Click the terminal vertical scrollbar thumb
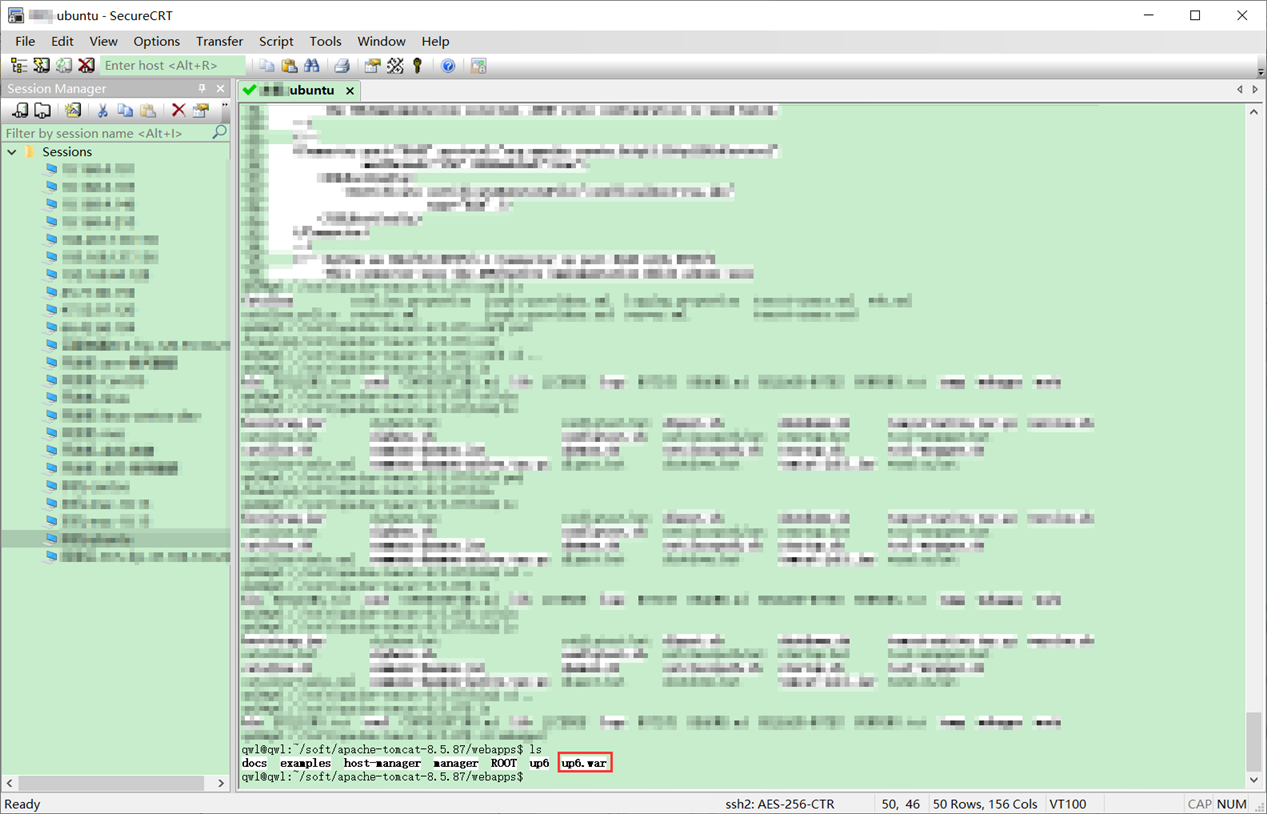Image resolution: width=1267 pixels, height=814 pixels. point(1254,741)
